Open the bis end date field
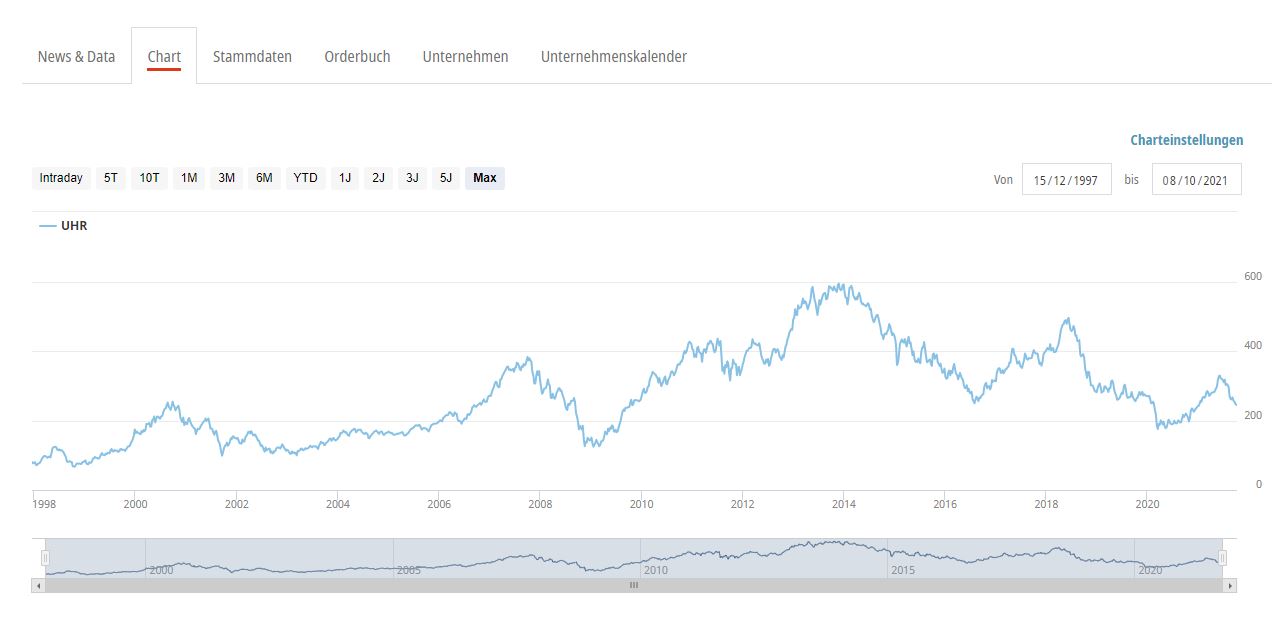 click(x=1196, y=180)
